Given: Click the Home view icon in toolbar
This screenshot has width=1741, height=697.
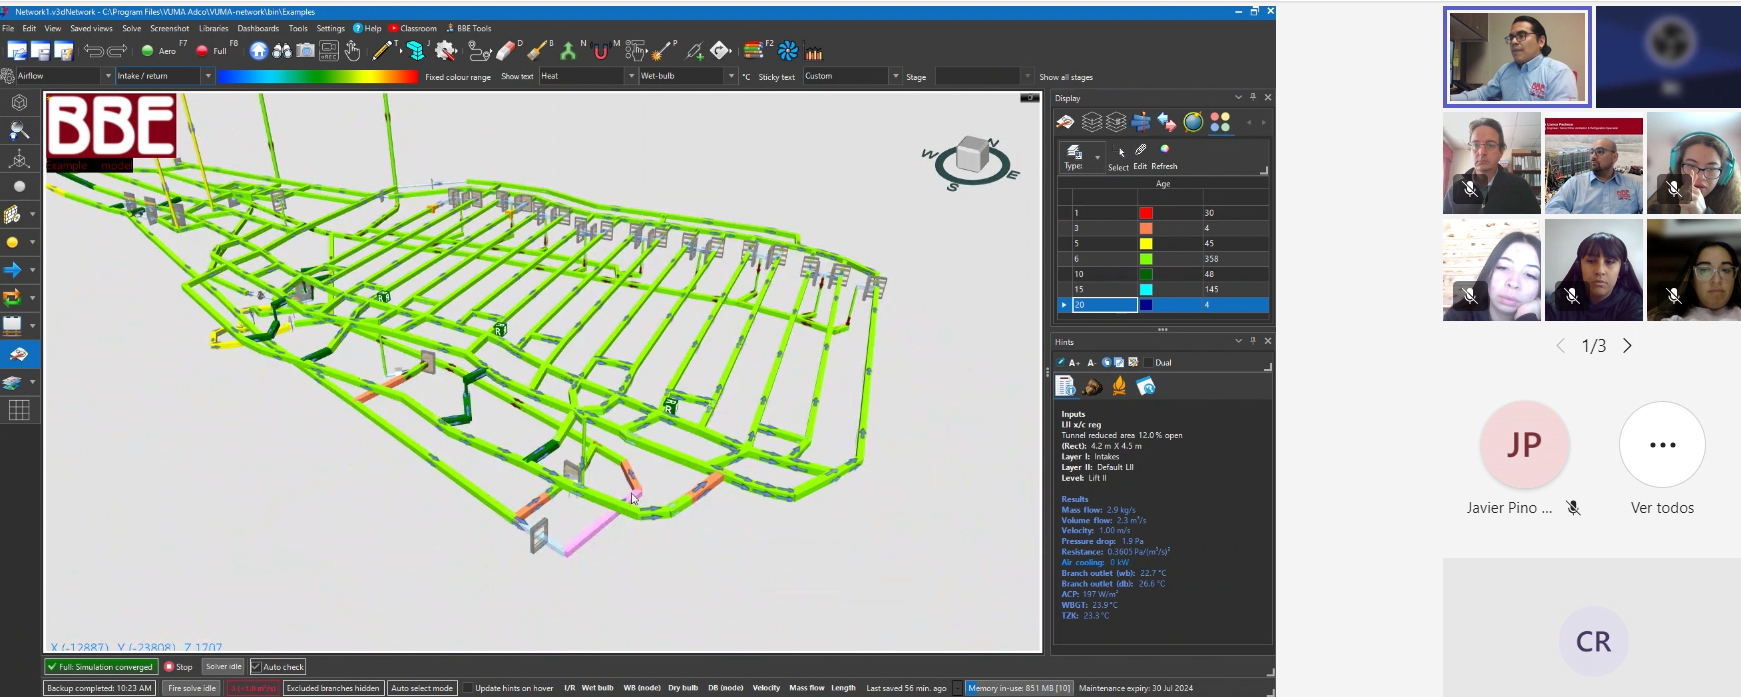Looking at the screenshot, I should click(259, 51).
